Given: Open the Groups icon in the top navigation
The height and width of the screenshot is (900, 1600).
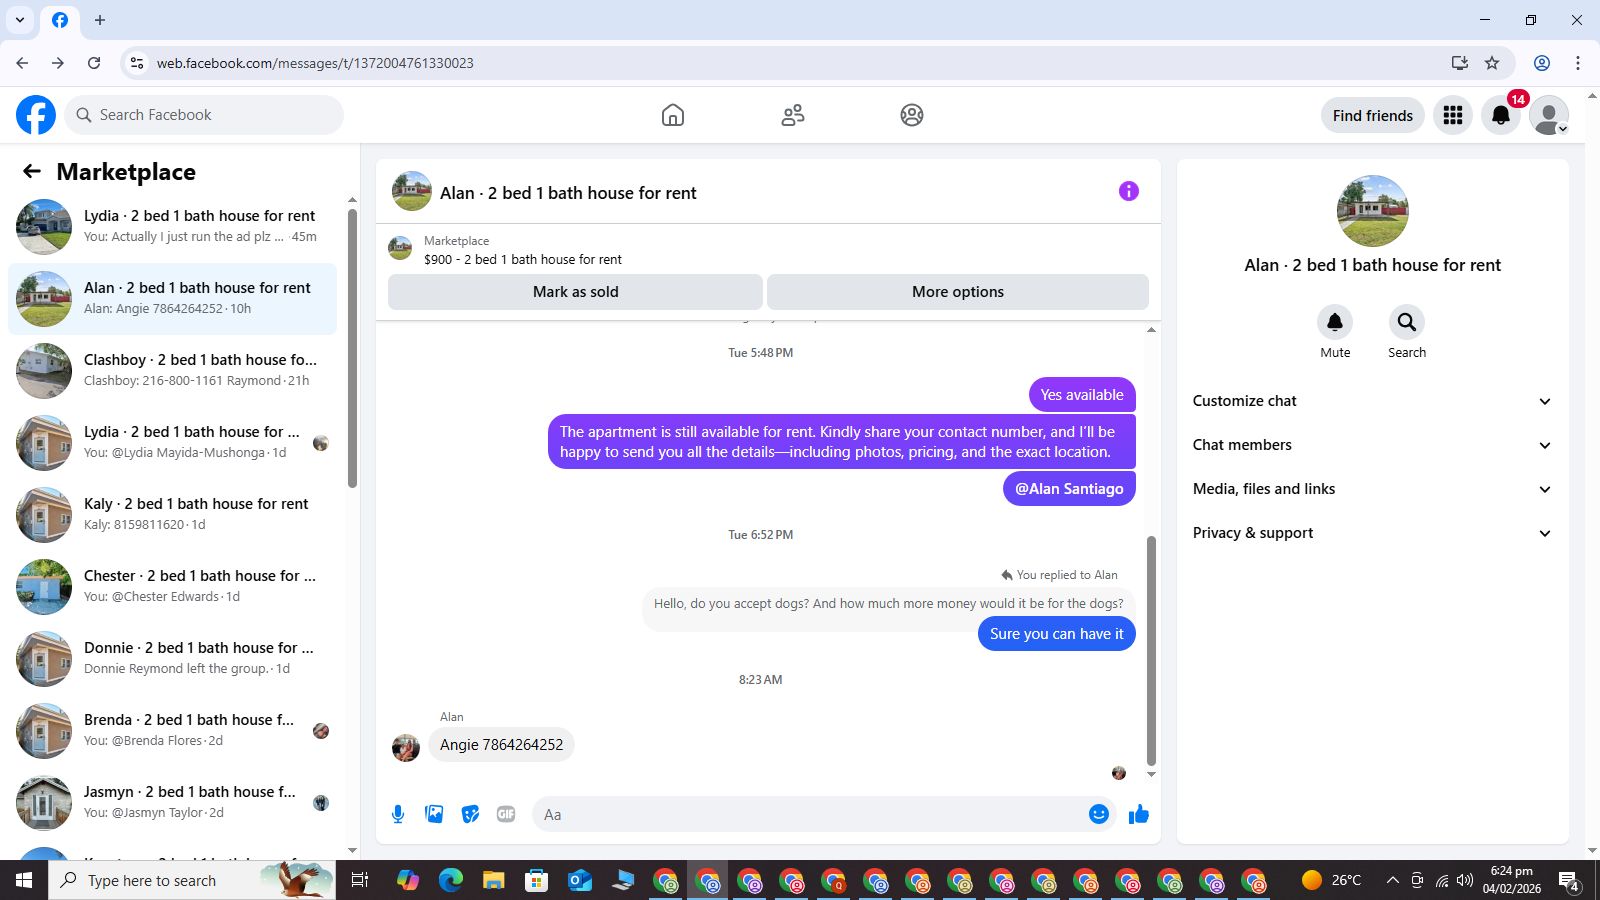Looking at the screenshot, I should click(x=912, y=115).
